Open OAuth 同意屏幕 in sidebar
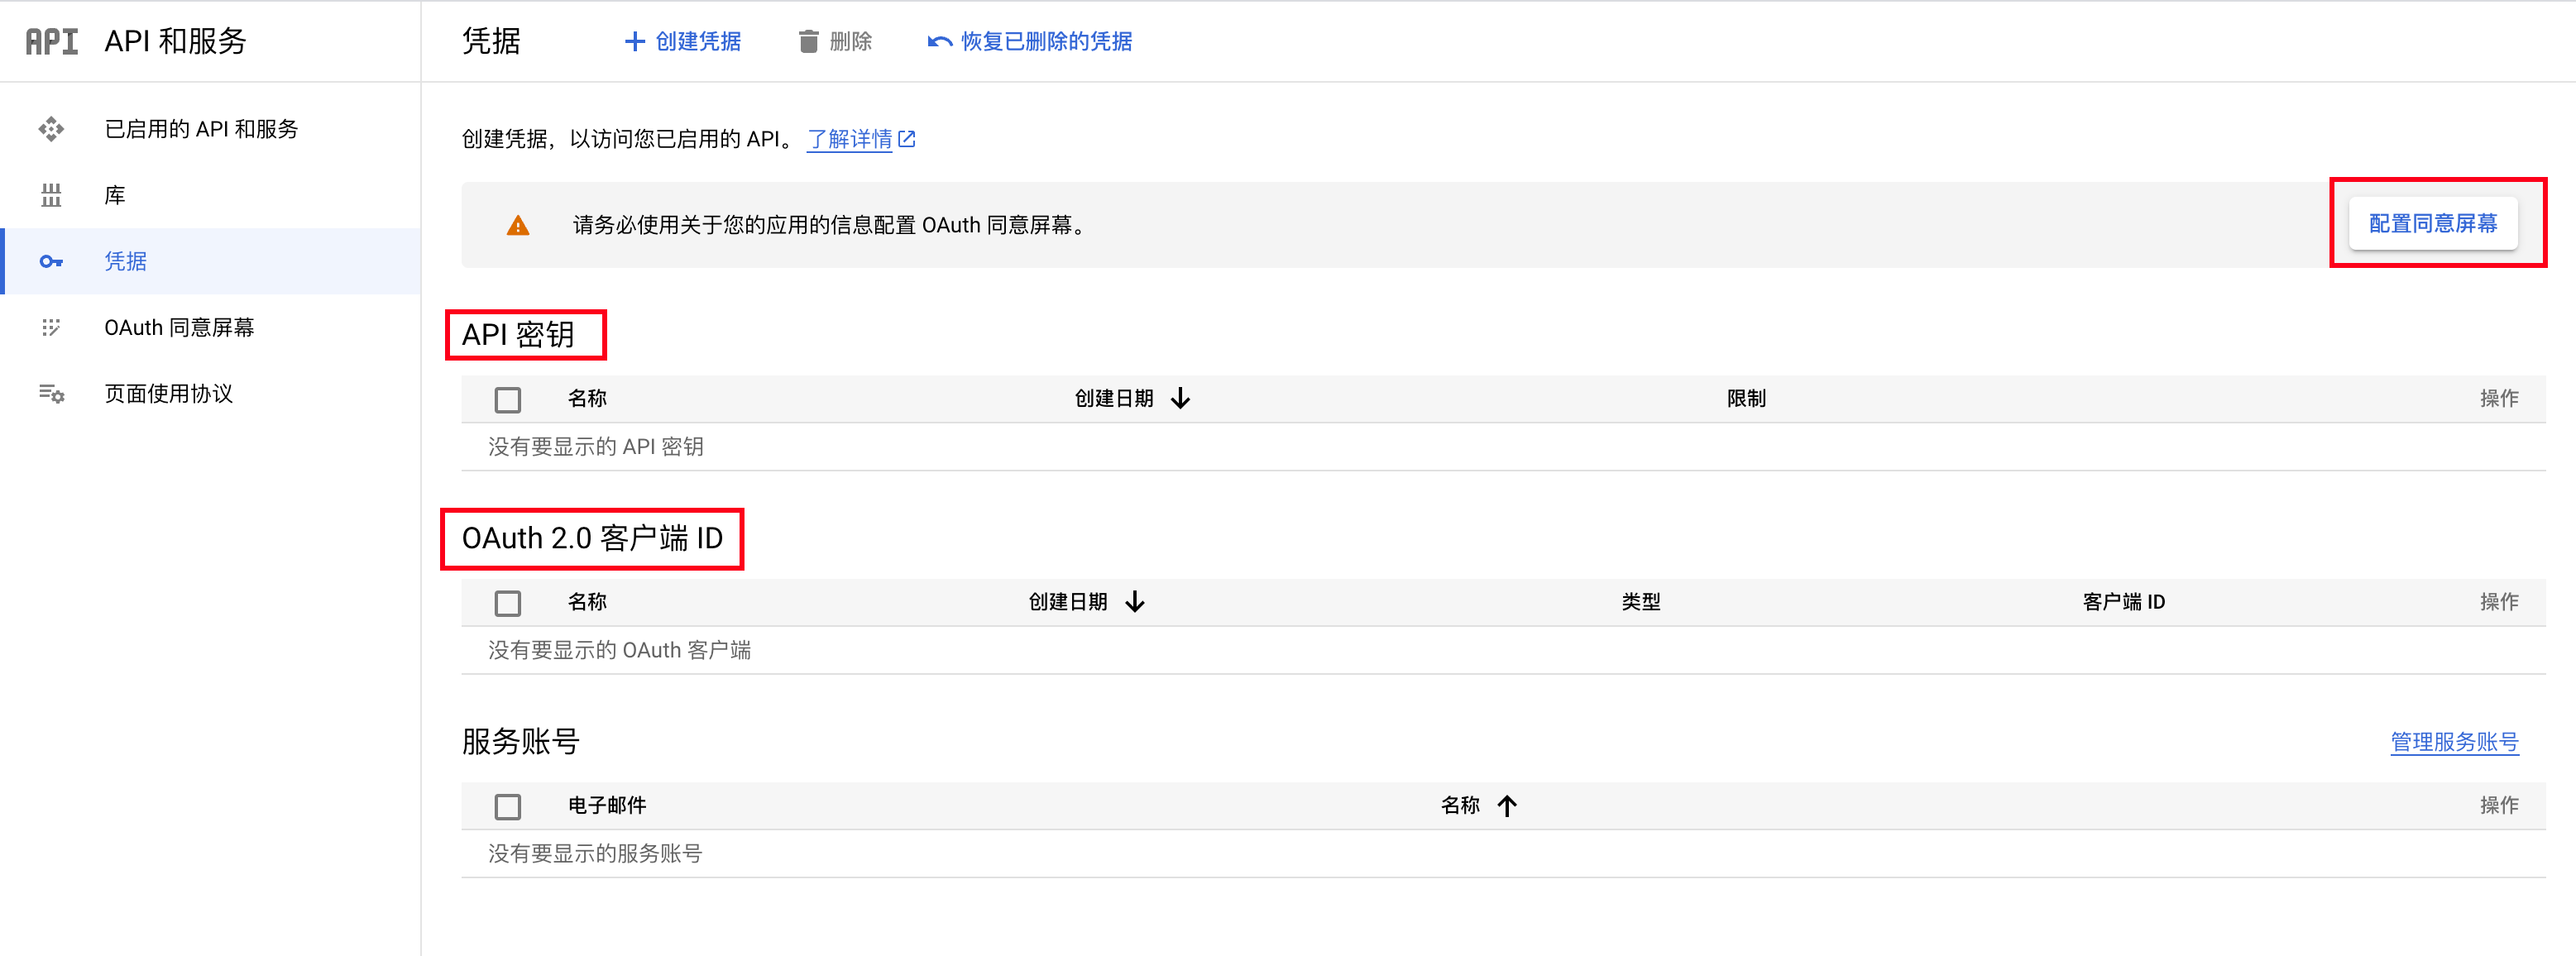Image resolution: width=2576 pixels, height=956 pixels. tap(210, 328)
